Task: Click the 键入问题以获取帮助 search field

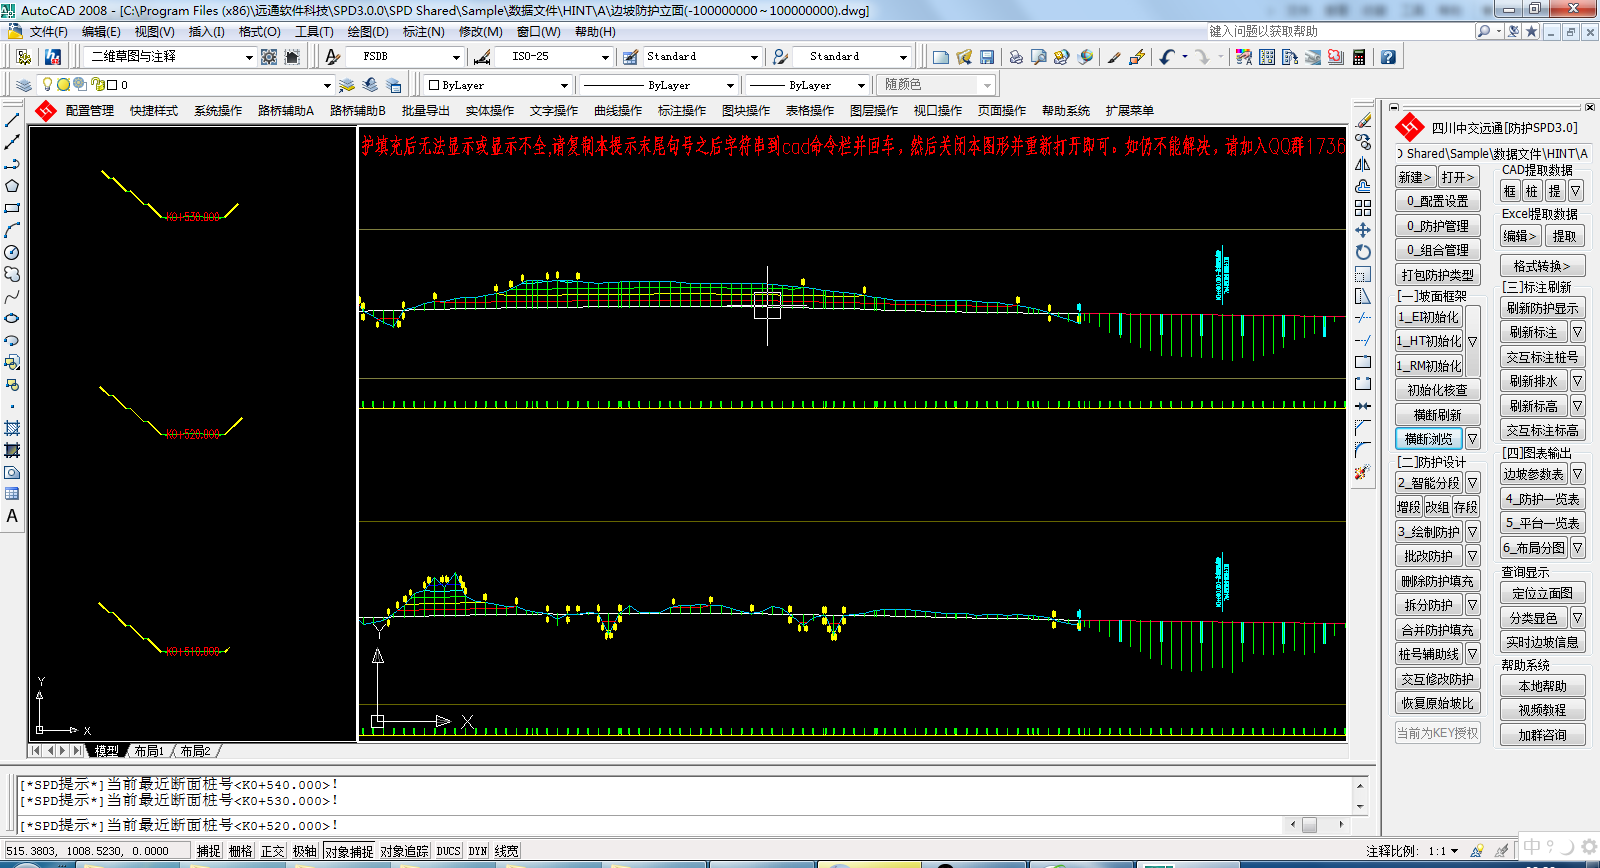Action: [1338, 32]
